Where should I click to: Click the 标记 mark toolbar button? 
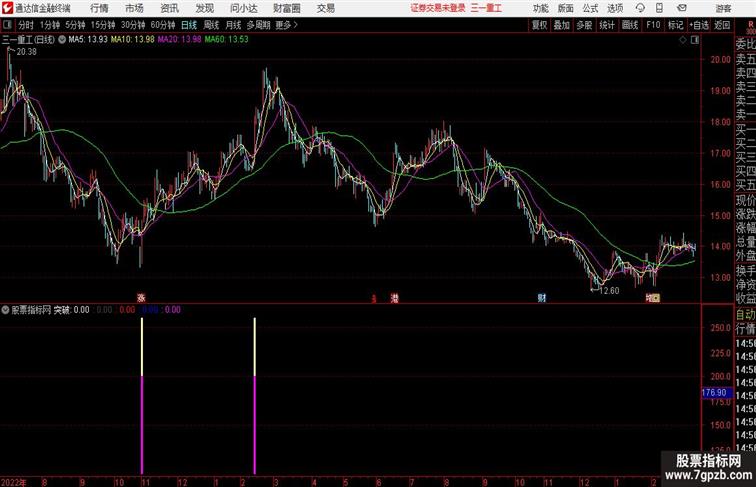coord(675,25)
